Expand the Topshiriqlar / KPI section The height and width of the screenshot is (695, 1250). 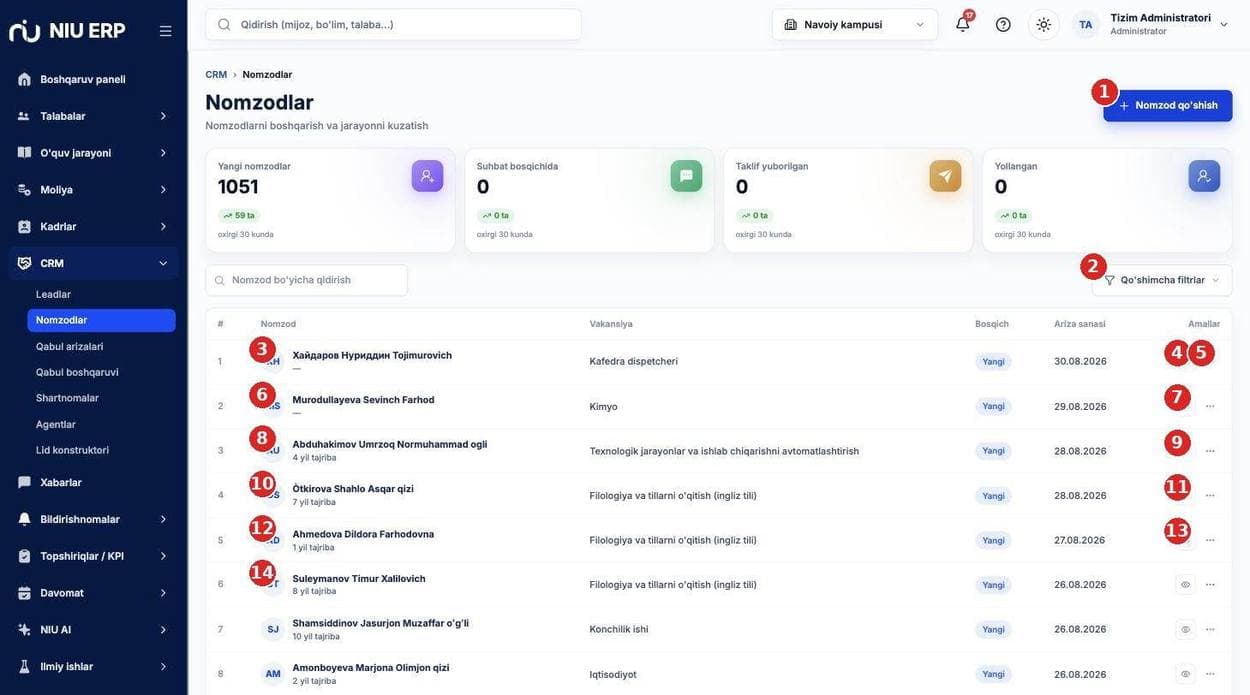pyautogui.click(x=93, y=556)
